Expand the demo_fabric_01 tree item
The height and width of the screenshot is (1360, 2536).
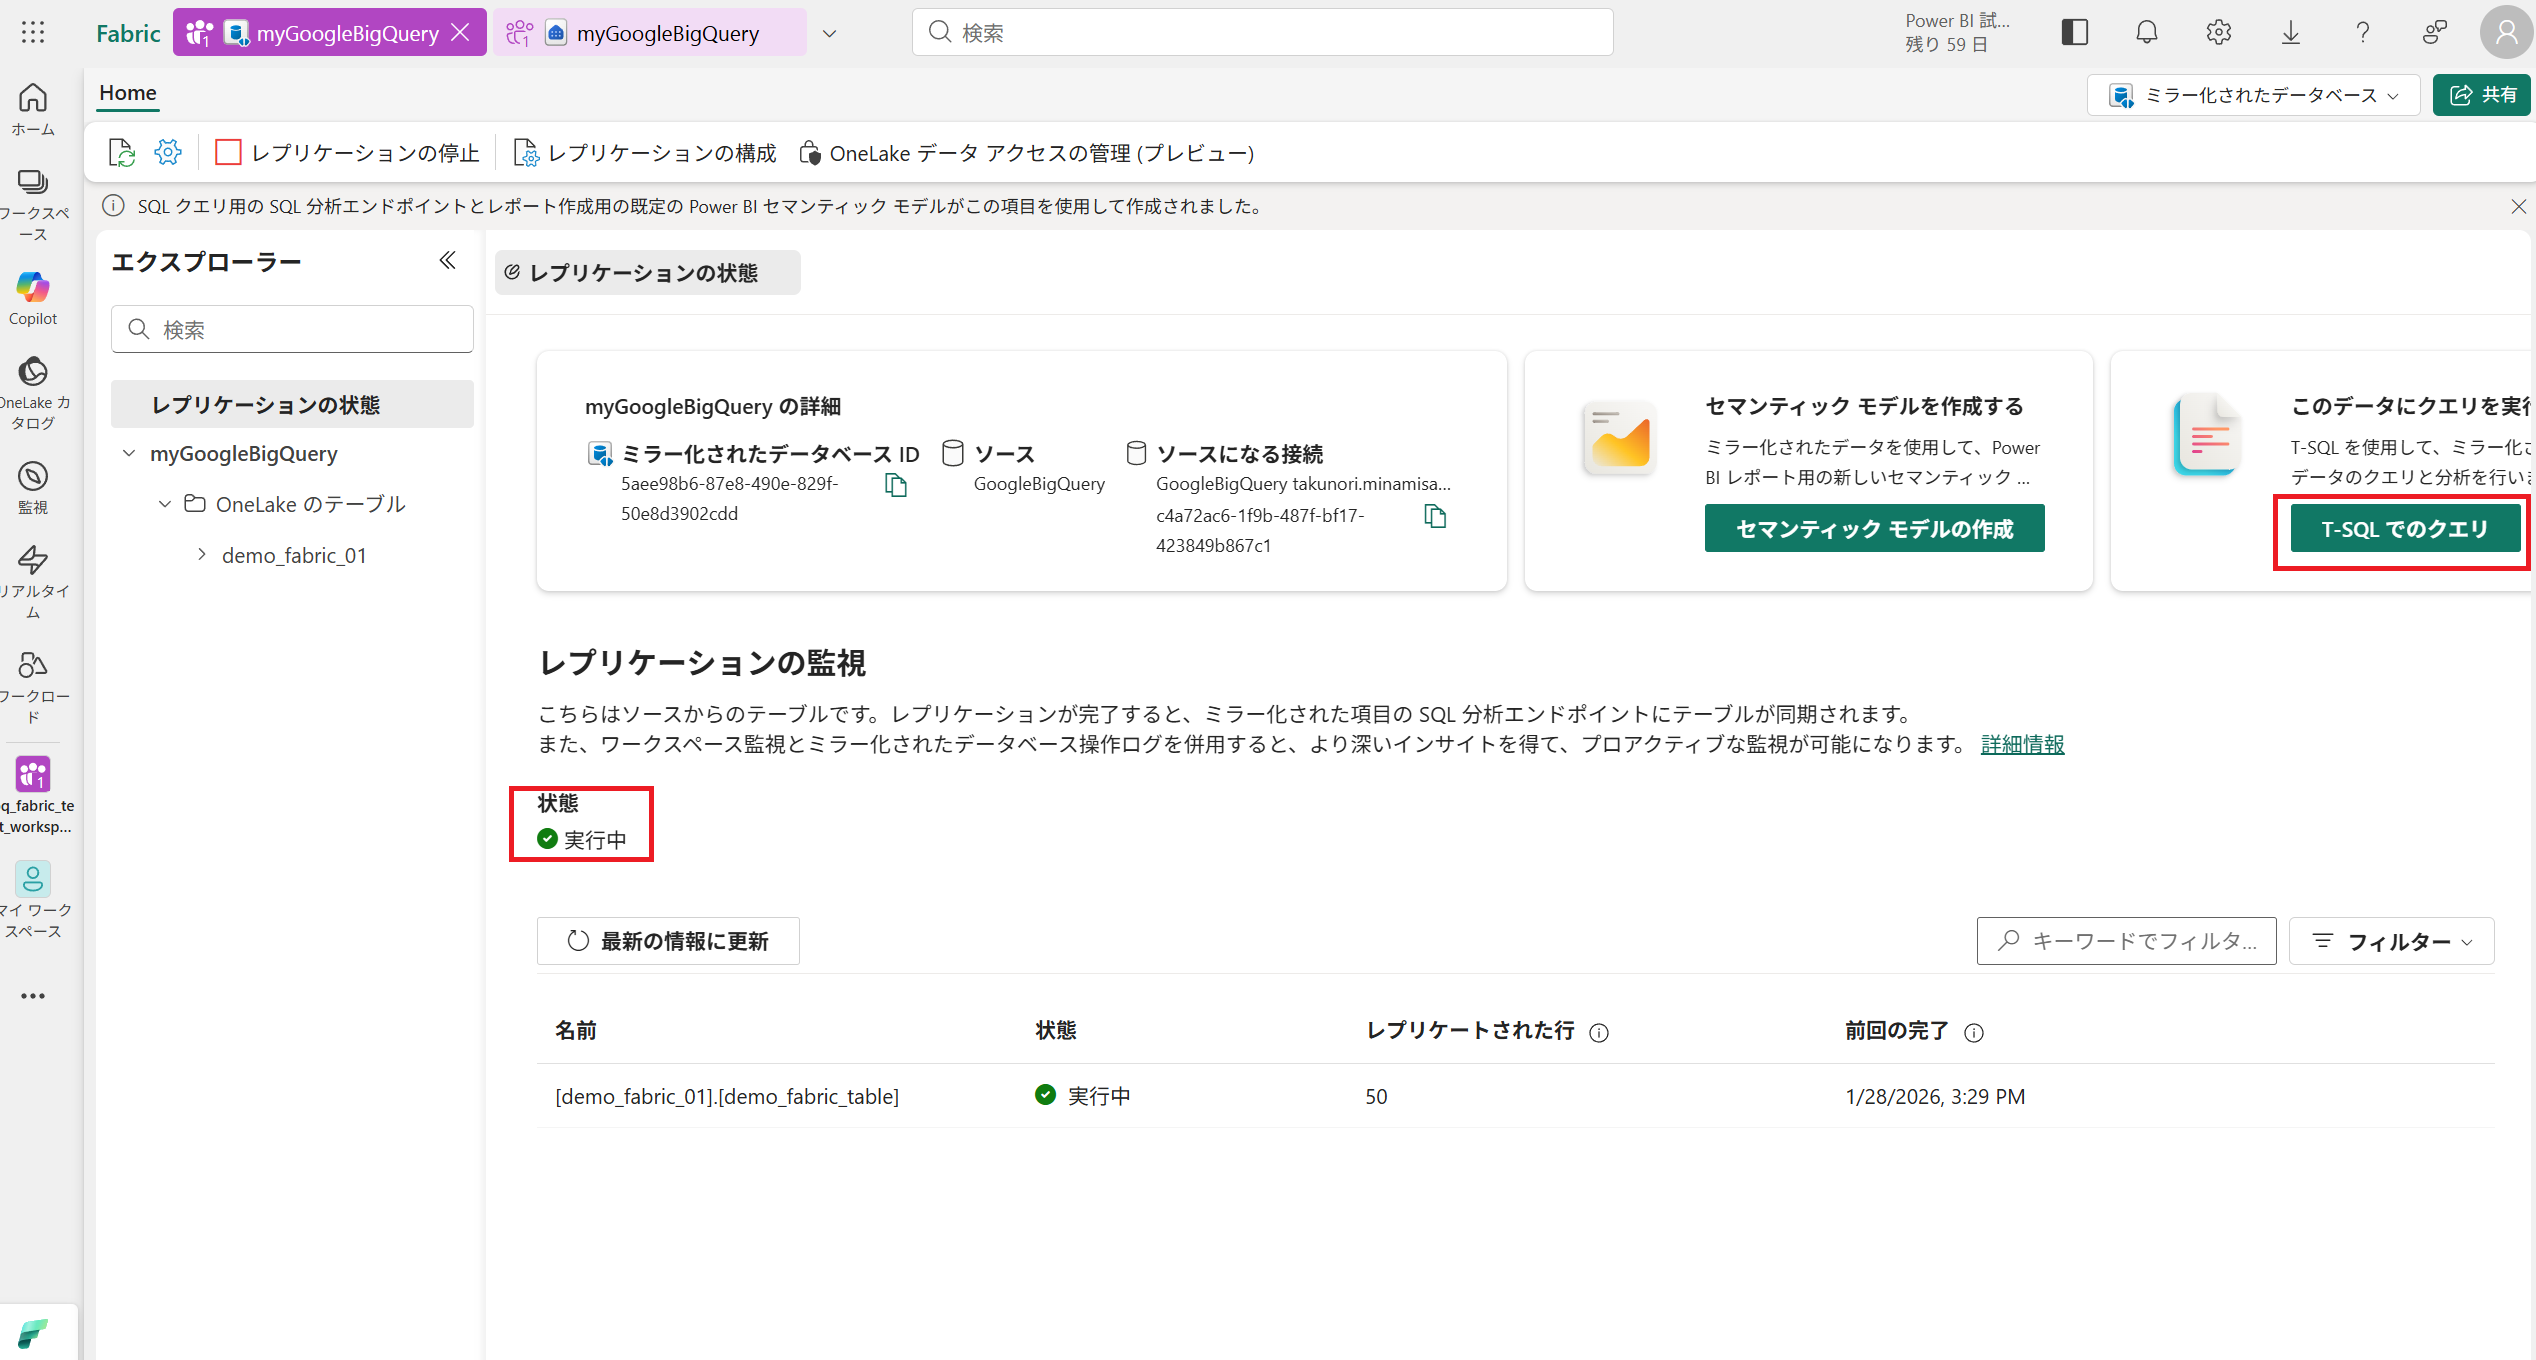pos(202,555)
